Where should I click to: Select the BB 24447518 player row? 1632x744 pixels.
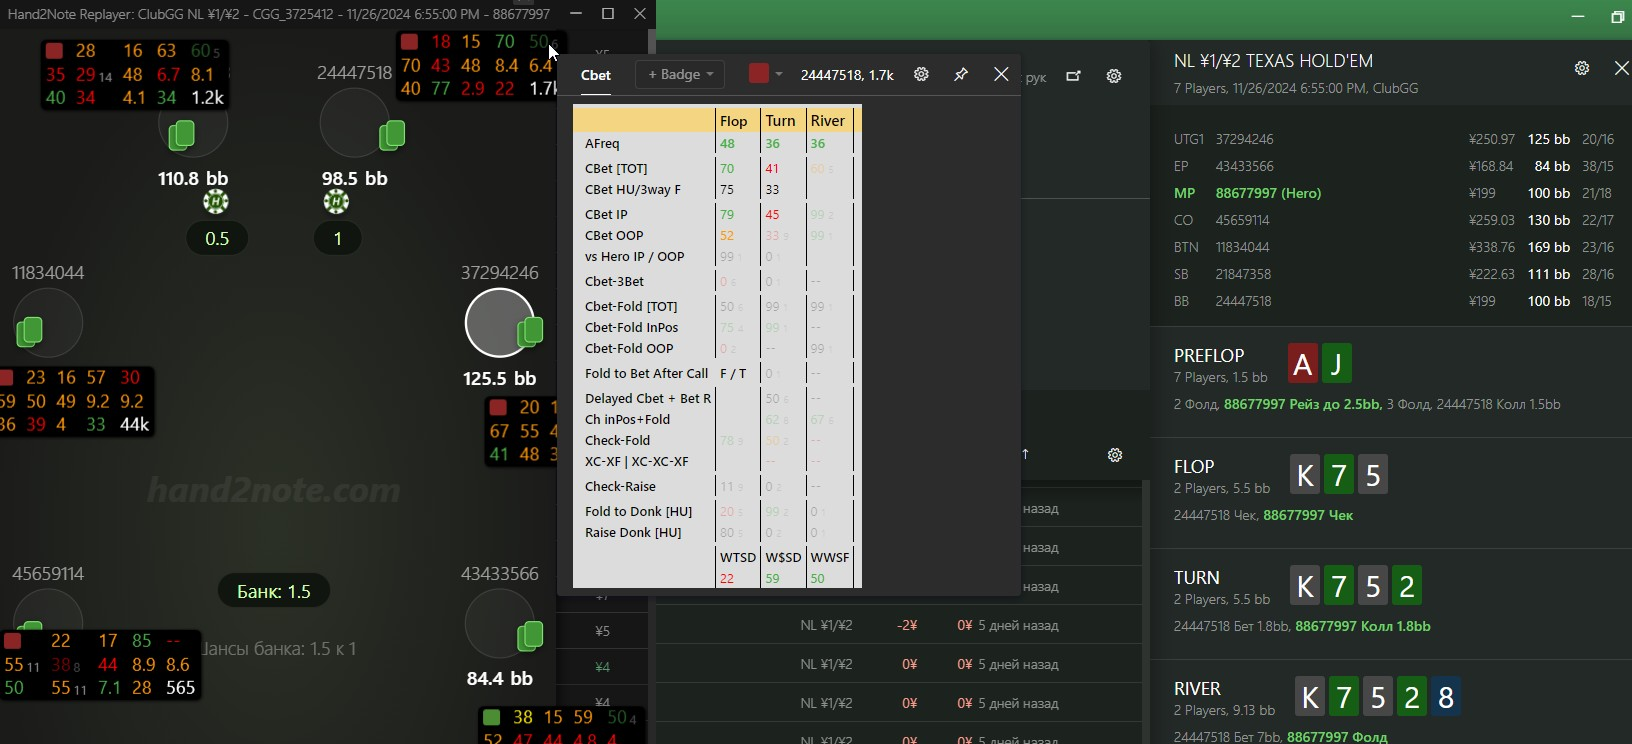coord(1393,301)
